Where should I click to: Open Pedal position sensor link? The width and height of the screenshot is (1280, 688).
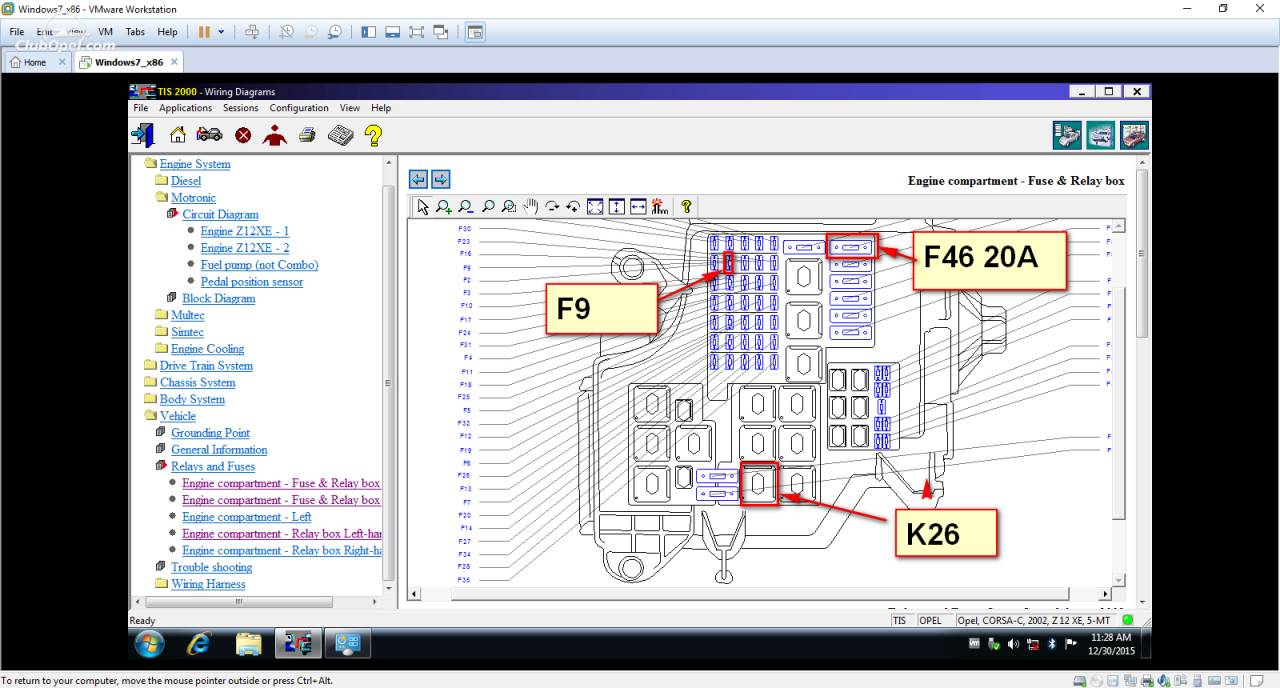[251, 282]
